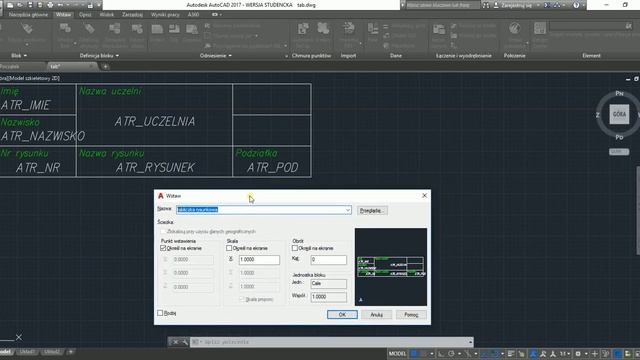Close the command line with its X icon
The image size is (640, 360).
pyautogui.click(x=175, y=342)
